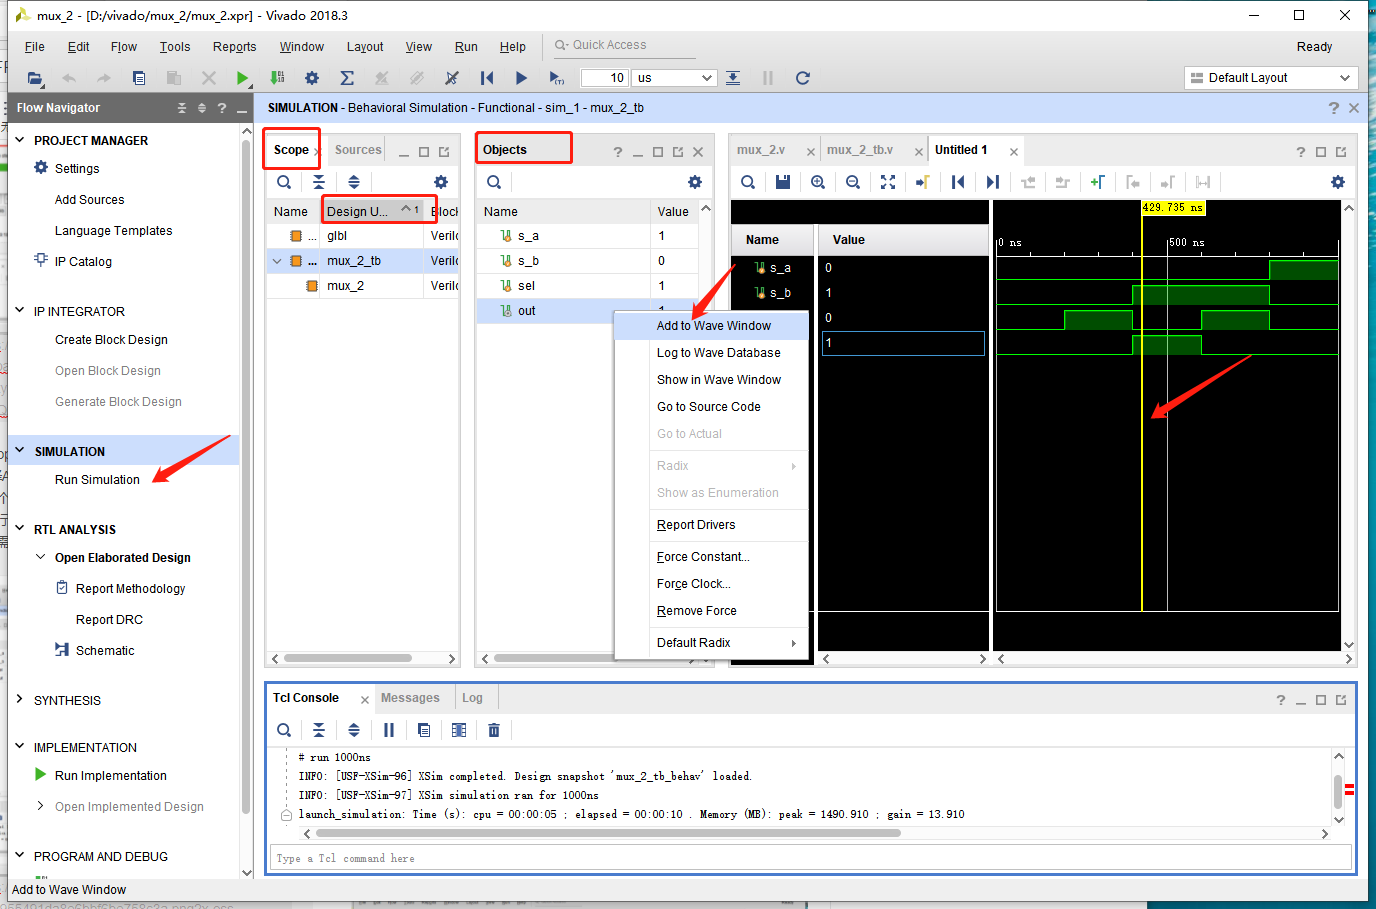Click the simulation time value field
The height and width of the screenshot is (909, 1376).
point(604,78)
